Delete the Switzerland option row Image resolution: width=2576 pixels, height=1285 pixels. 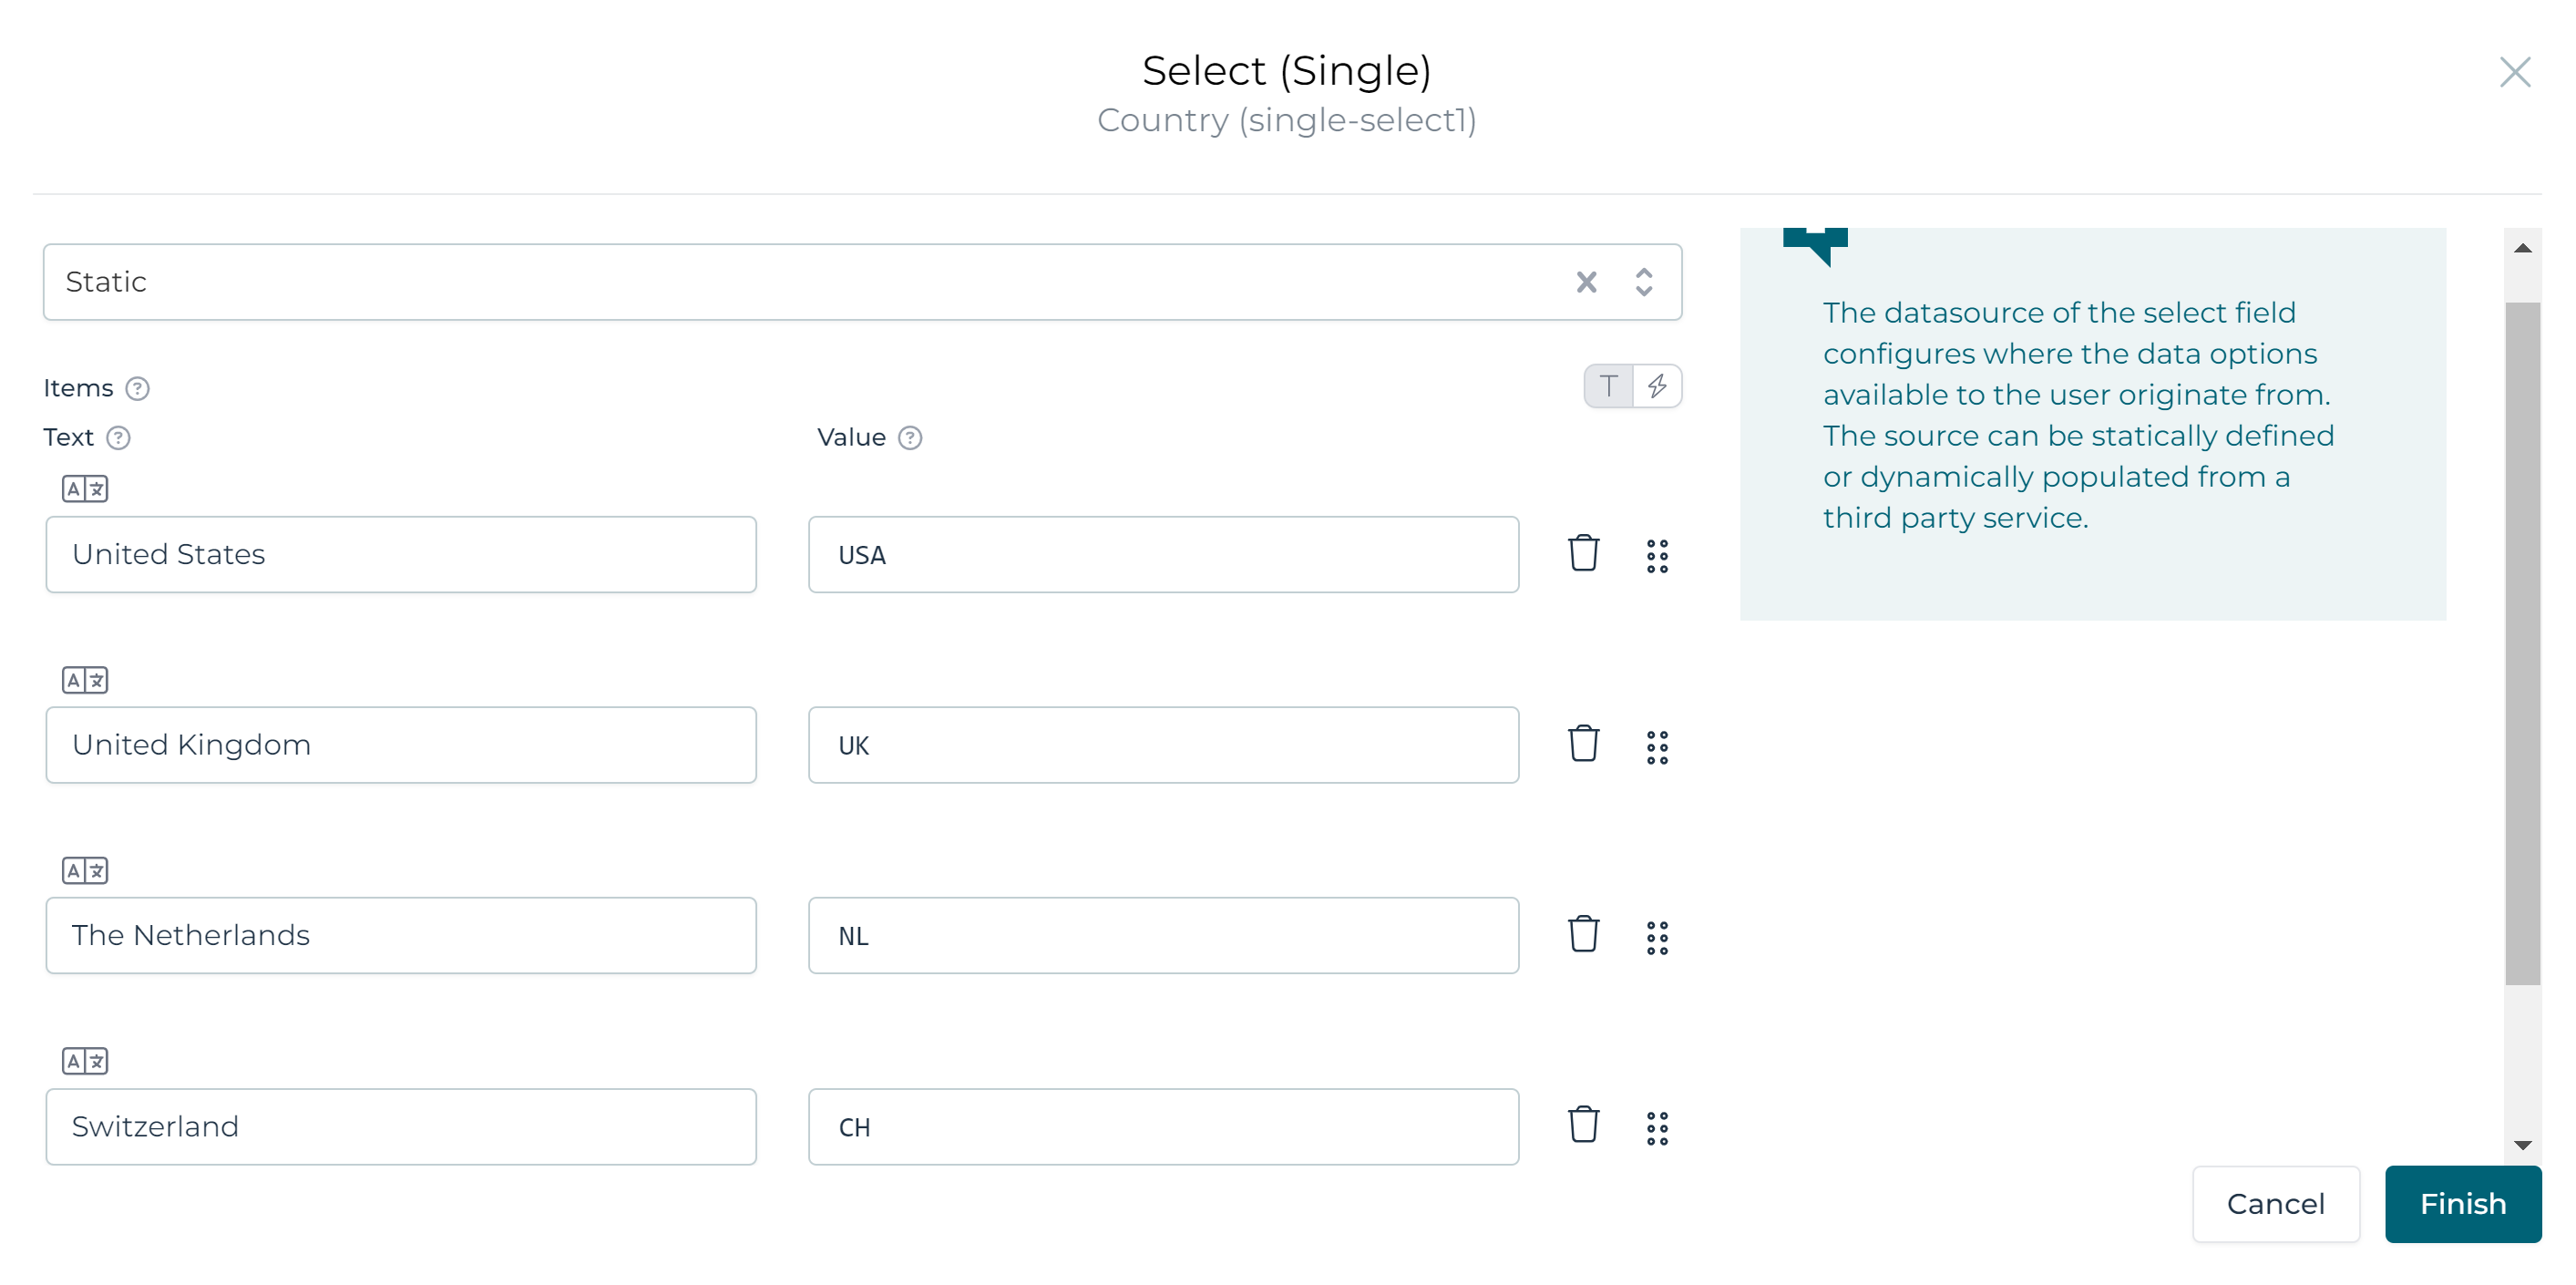[1583, 1126]
